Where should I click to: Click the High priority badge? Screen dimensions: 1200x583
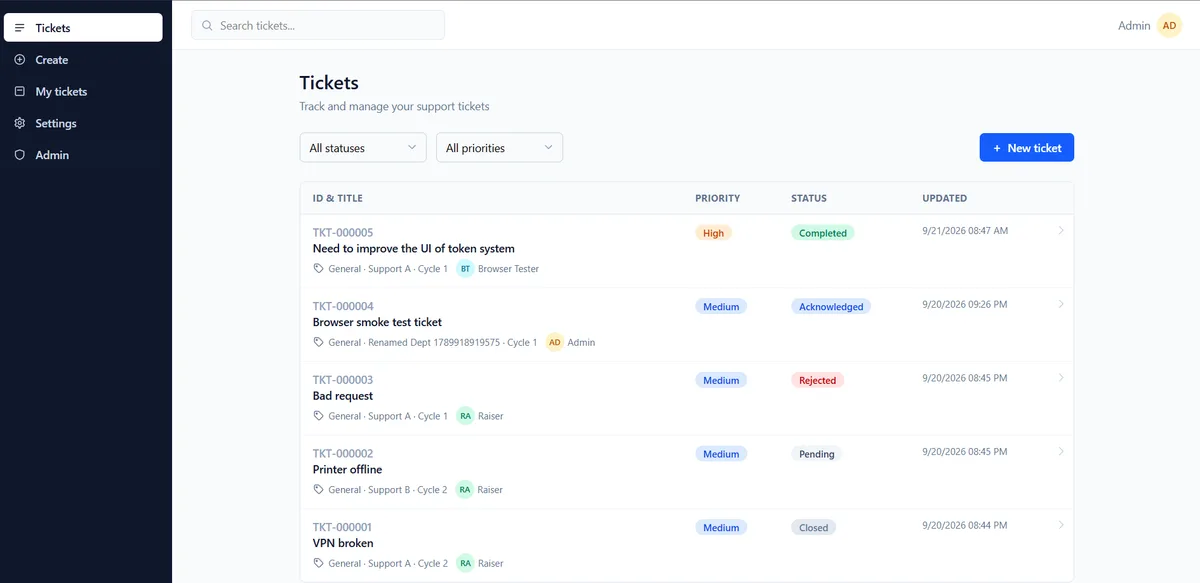point(714,233)
